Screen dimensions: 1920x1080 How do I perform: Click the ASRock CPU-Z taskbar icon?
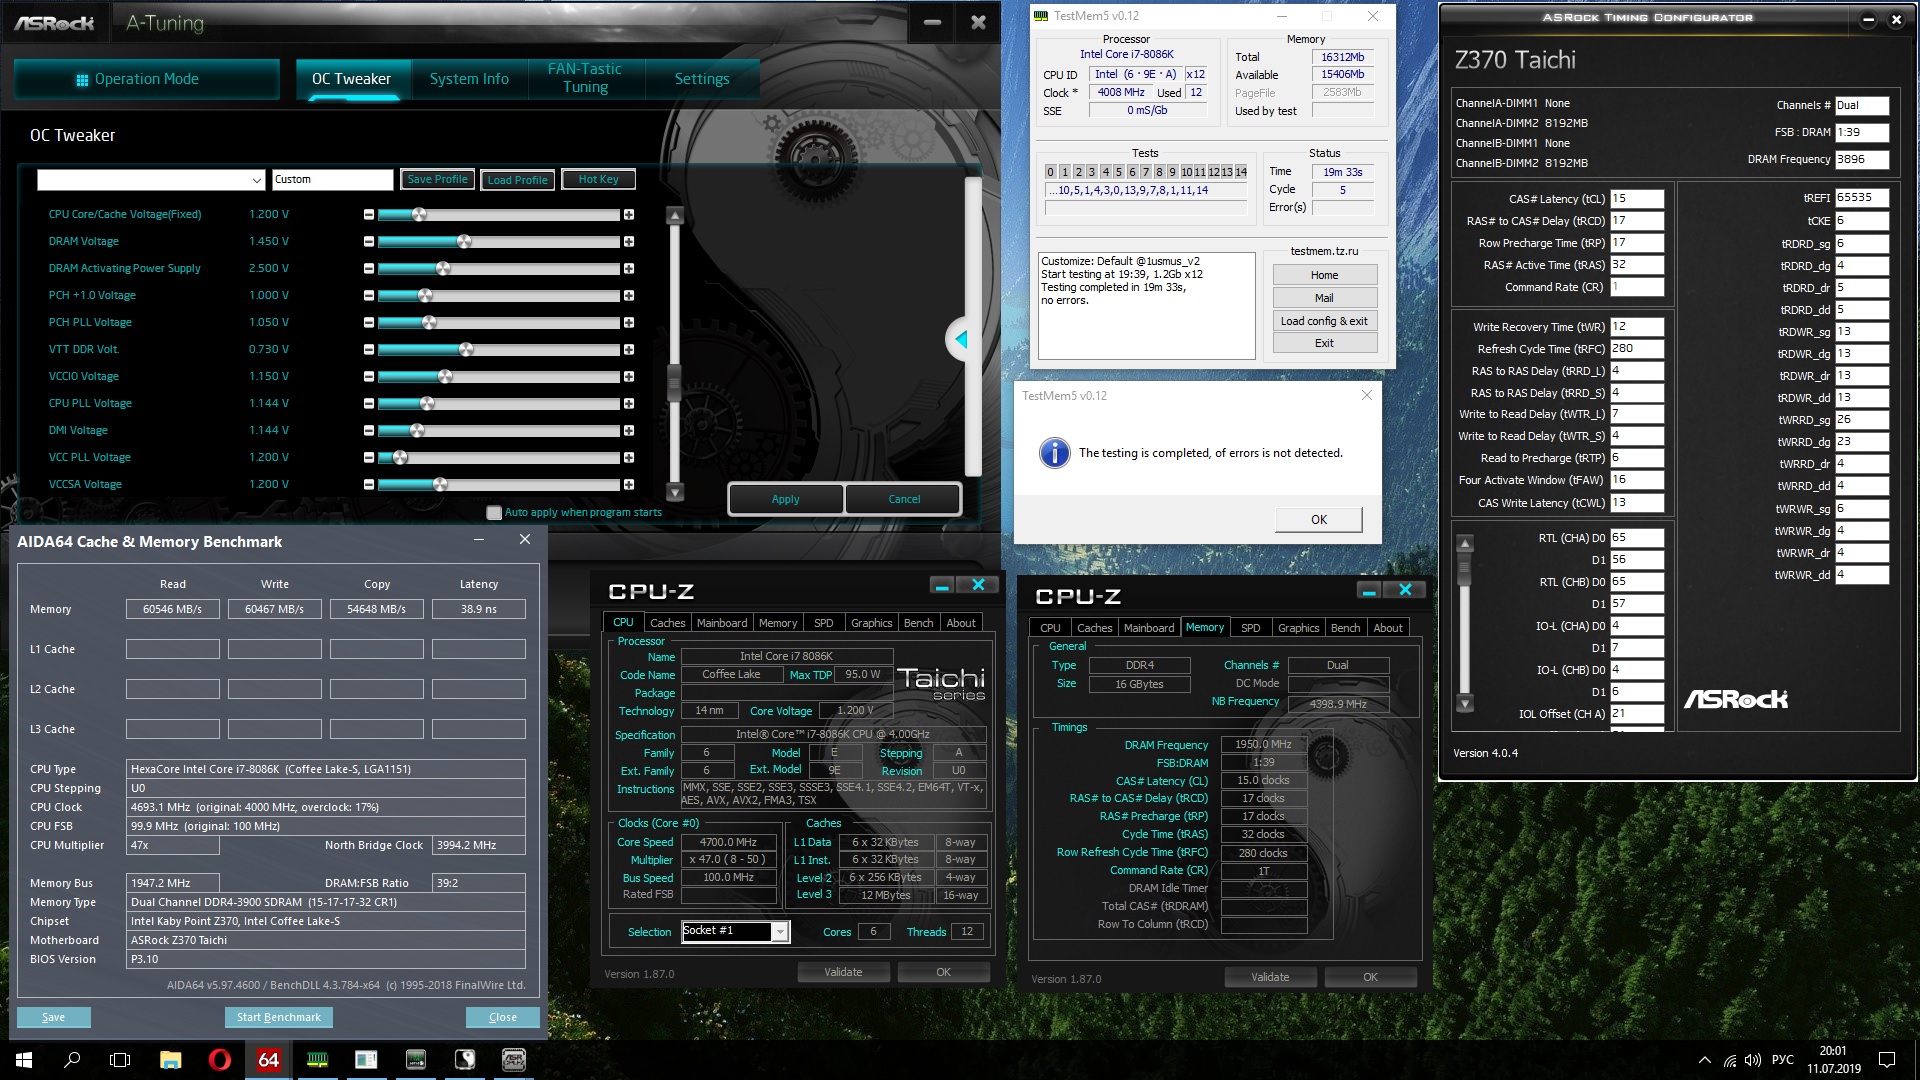click(513, 1060)
